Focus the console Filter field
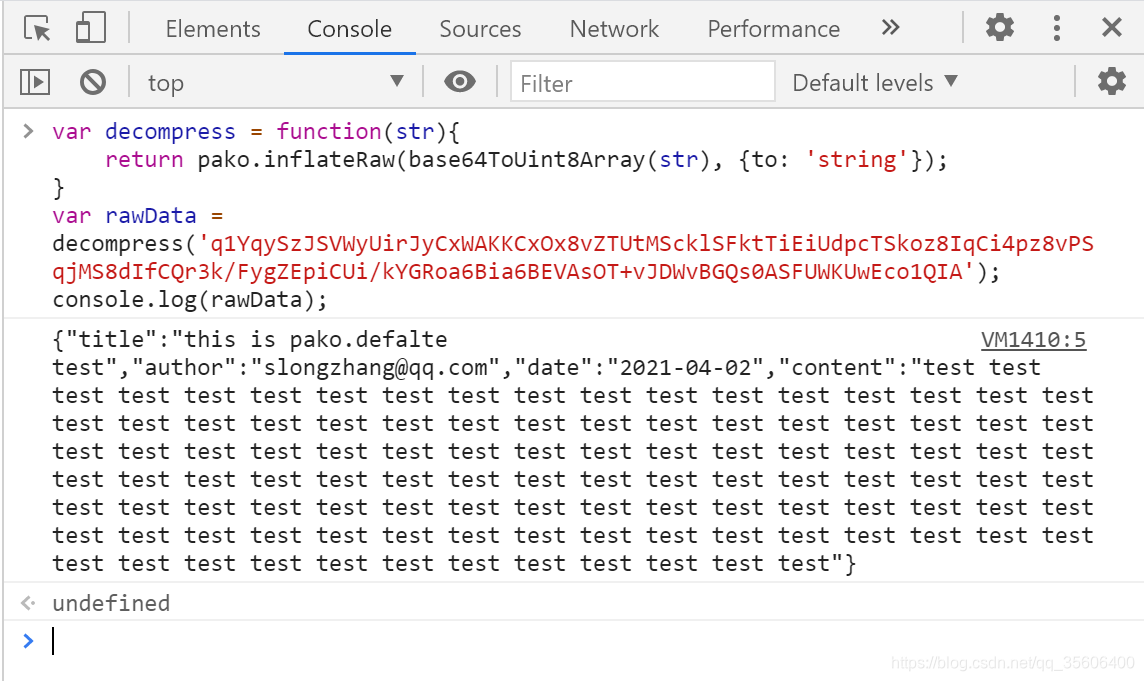 tap(642, 82)
